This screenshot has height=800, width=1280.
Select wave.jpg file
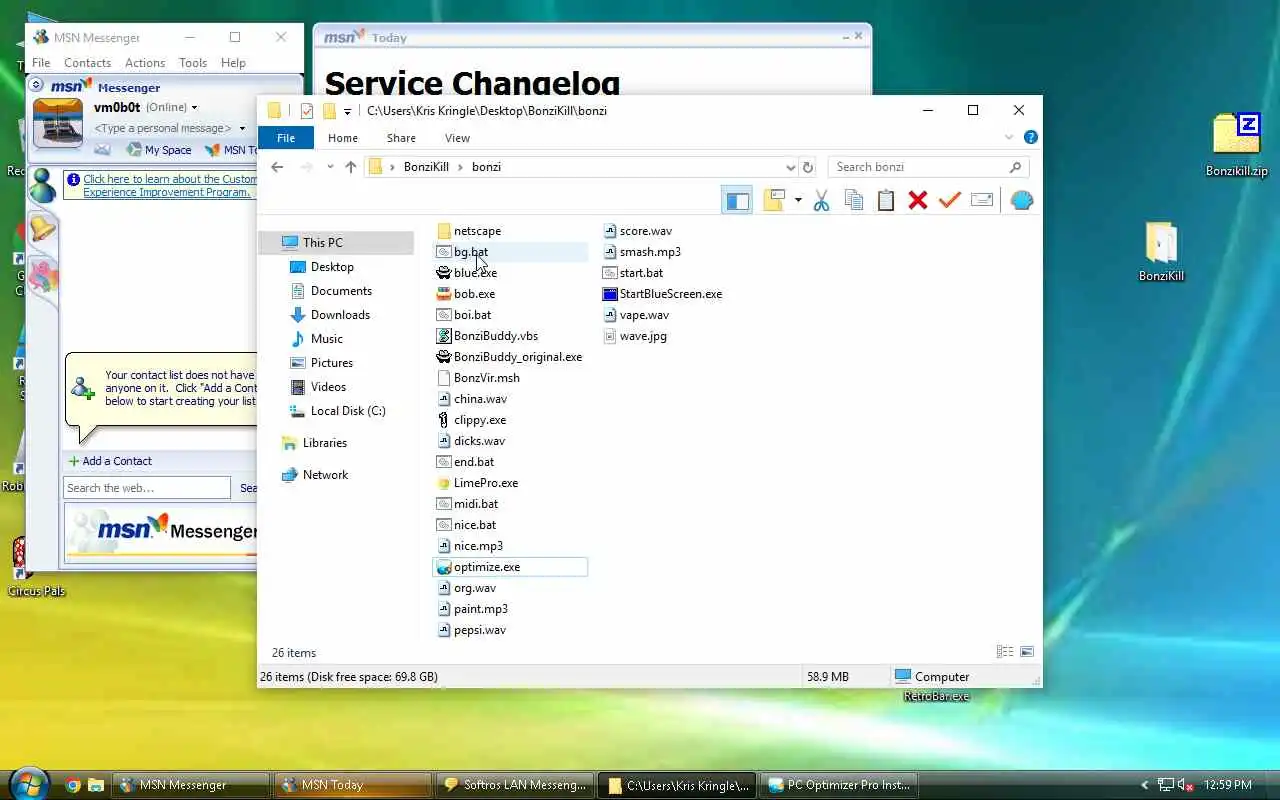pyautogui.click(x=643, y=336)
